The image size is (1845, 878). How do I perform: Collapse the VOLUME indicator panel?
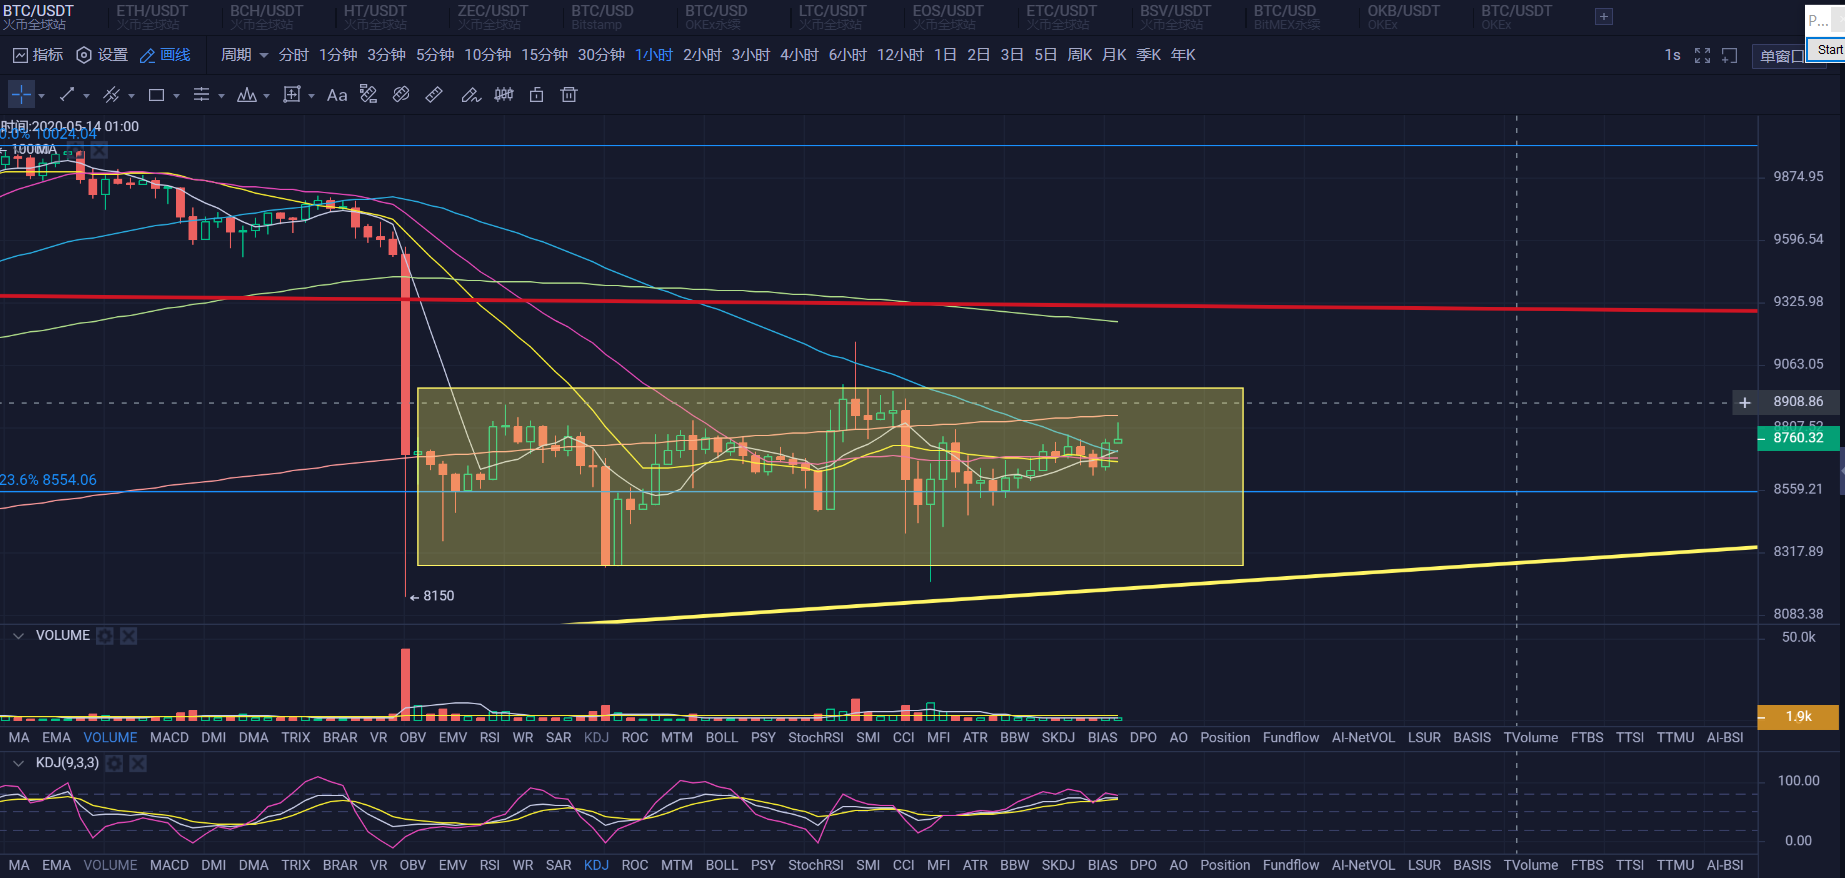[18, 636]
